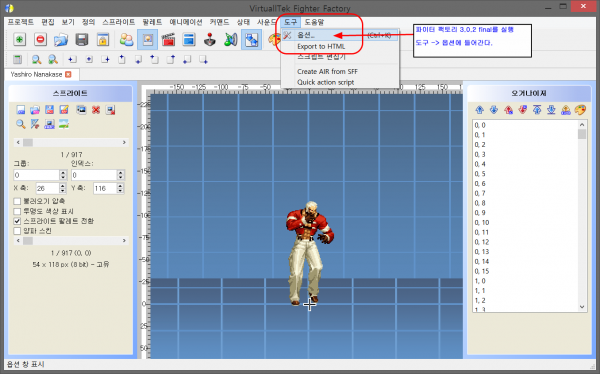This screenshot has width=600, height=374.
Task: Click the palette icon in organizer panel
Action: point(580,110)
